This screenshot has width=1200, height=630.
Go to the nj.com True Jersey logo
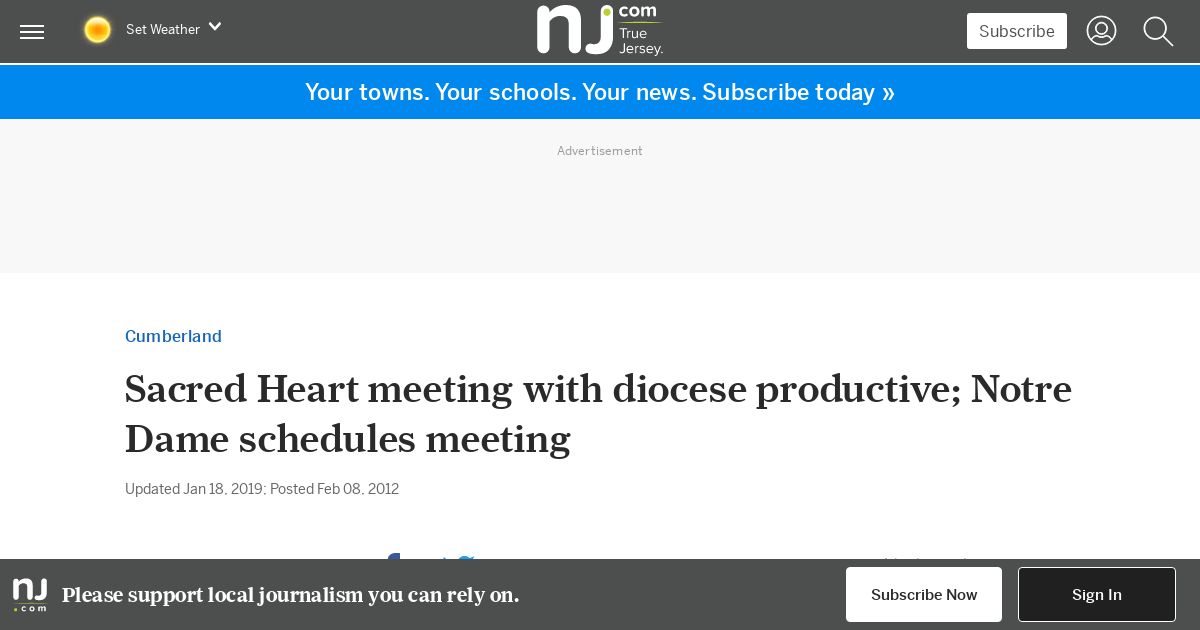click(600, 29)
